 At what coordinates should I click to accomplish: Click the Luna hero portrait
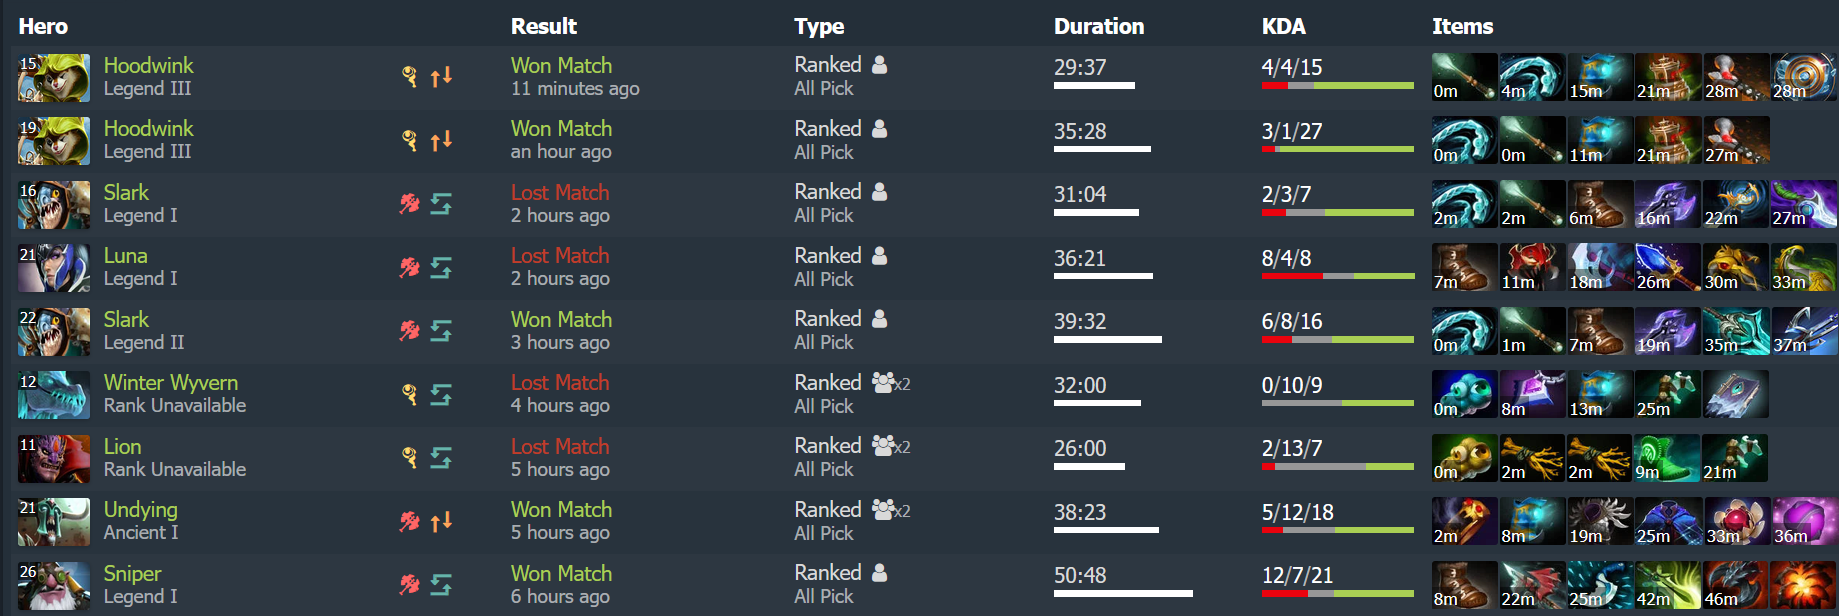tap(54, 268)
